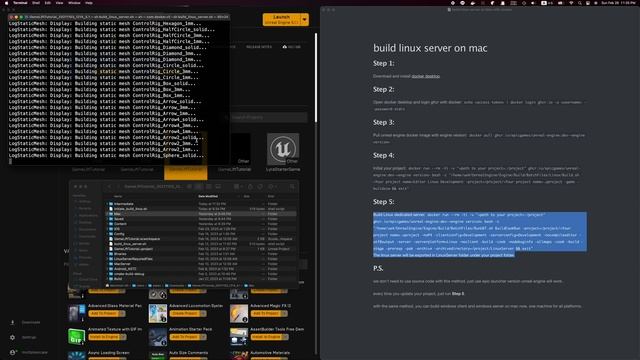This screenshot has height=360, width=640.
Task: Click the Search Projects field
Action: pos(268,117)
